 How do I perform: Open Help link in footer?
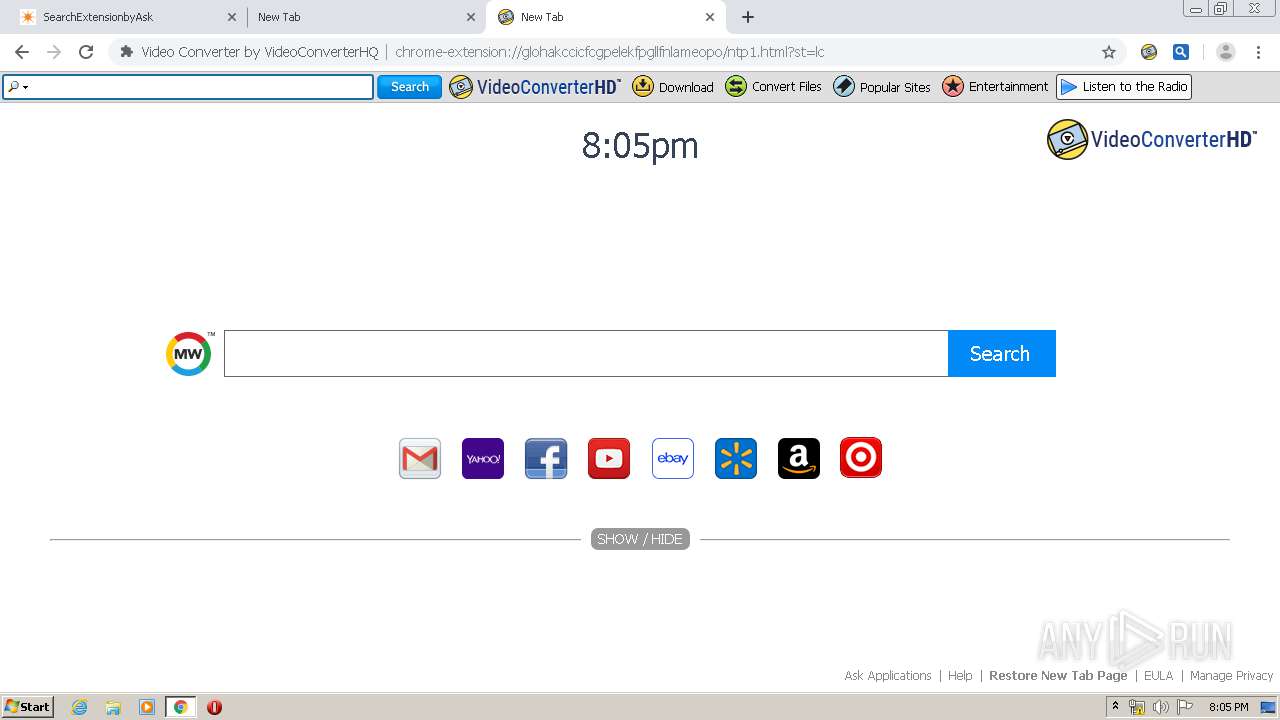click(960, 676)
